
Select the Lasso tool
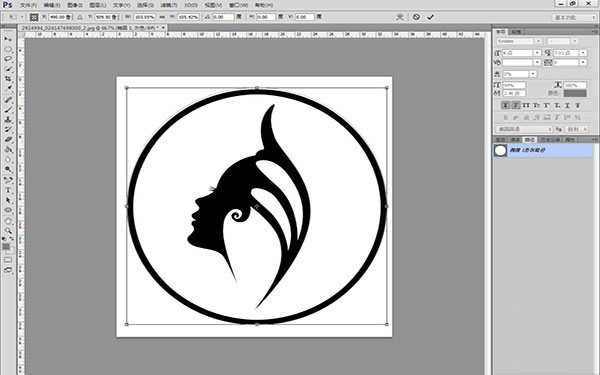(x=8, y=59)
